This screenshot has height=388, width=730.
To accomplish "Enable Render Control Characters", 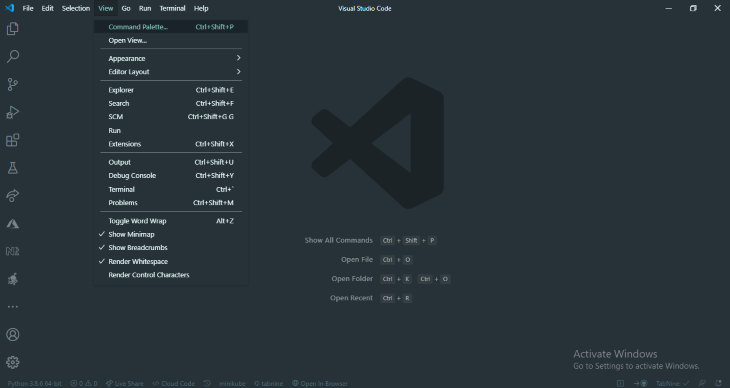I will coord(171,275).
